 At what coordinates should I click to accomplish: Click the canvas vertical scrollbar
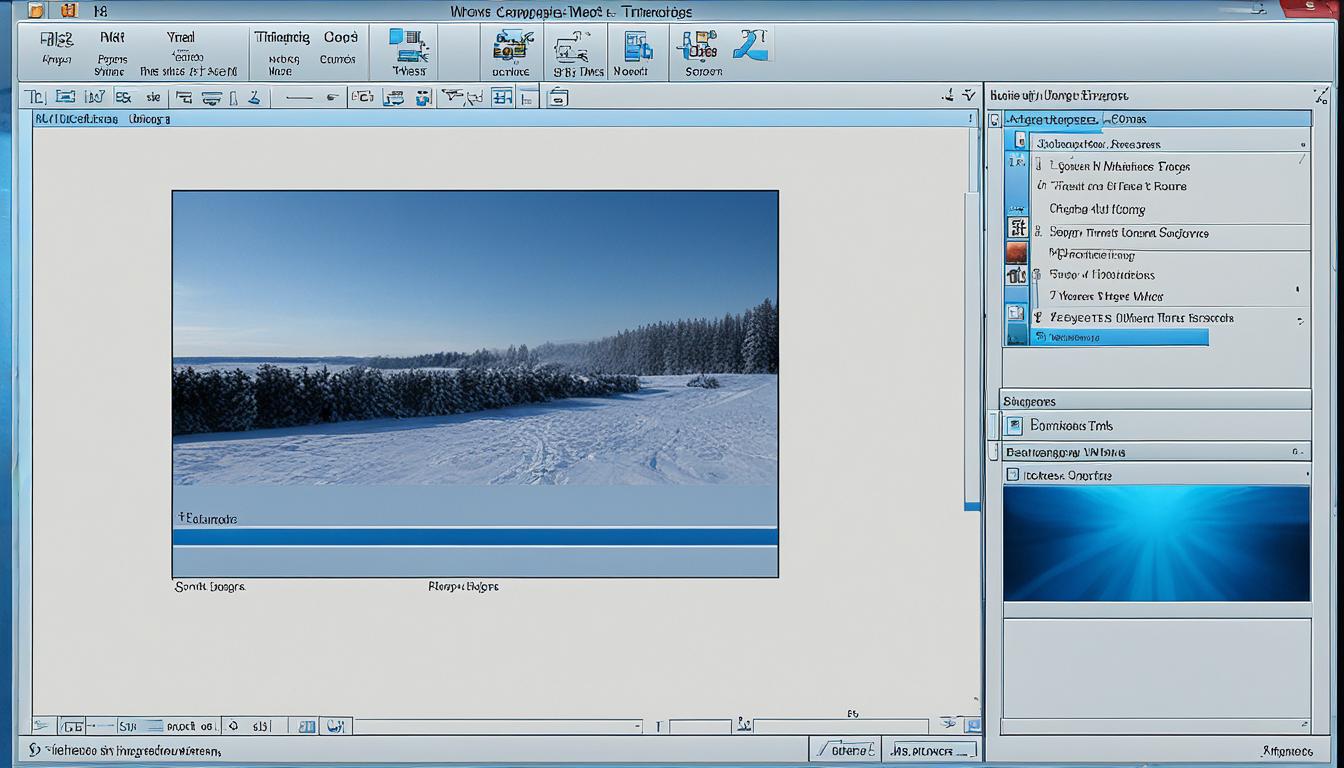pyautogui.click(x=971, y=350)
